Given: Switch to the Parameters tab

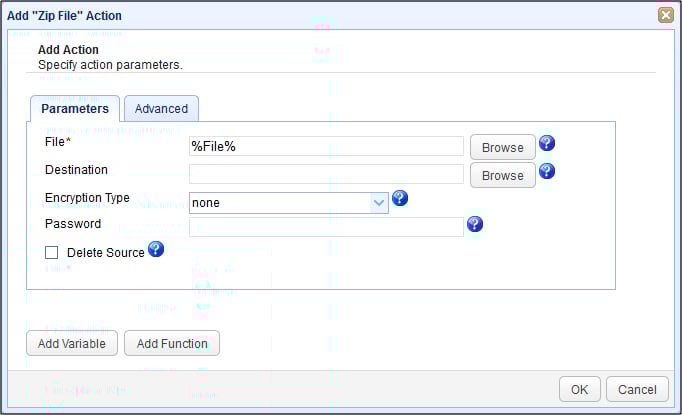Looking at the screenshot, I should pyautogui.click(x=75, y=109).
